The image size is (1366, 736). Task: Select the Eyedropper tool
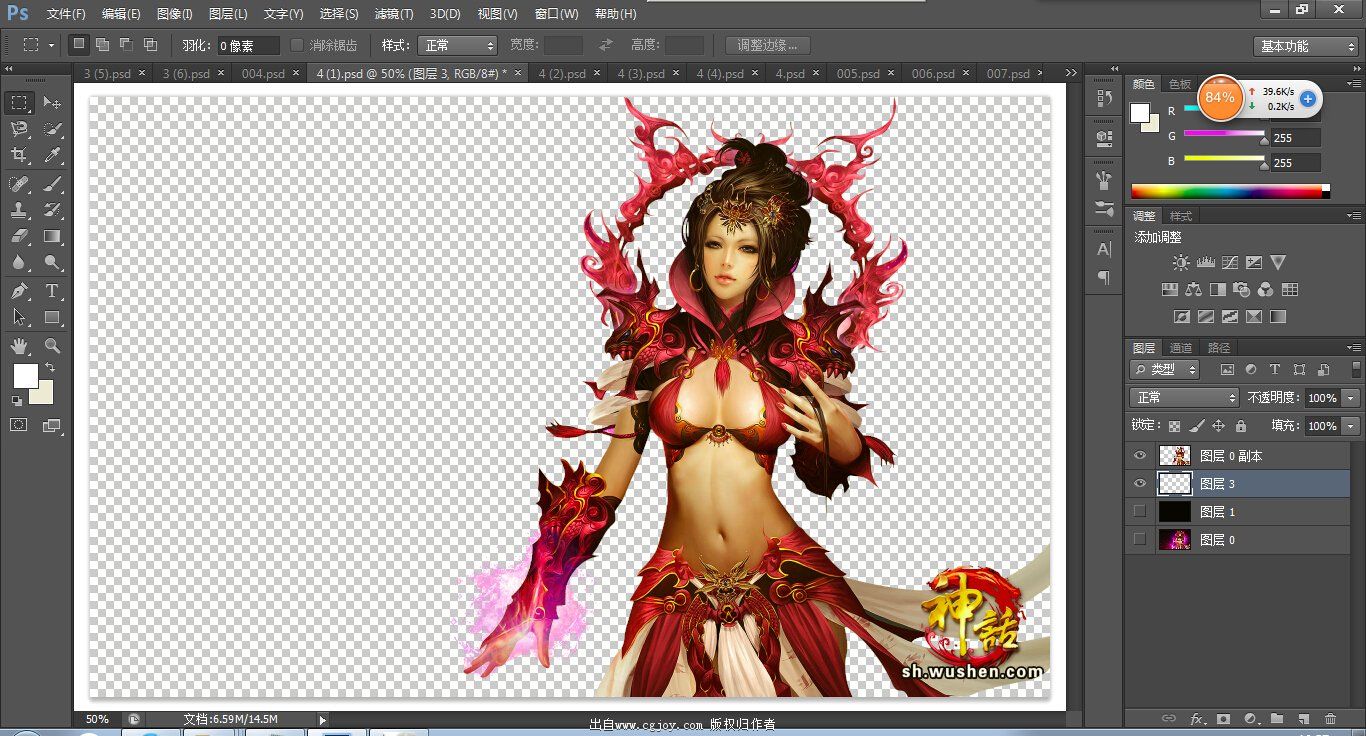(52, 155)
